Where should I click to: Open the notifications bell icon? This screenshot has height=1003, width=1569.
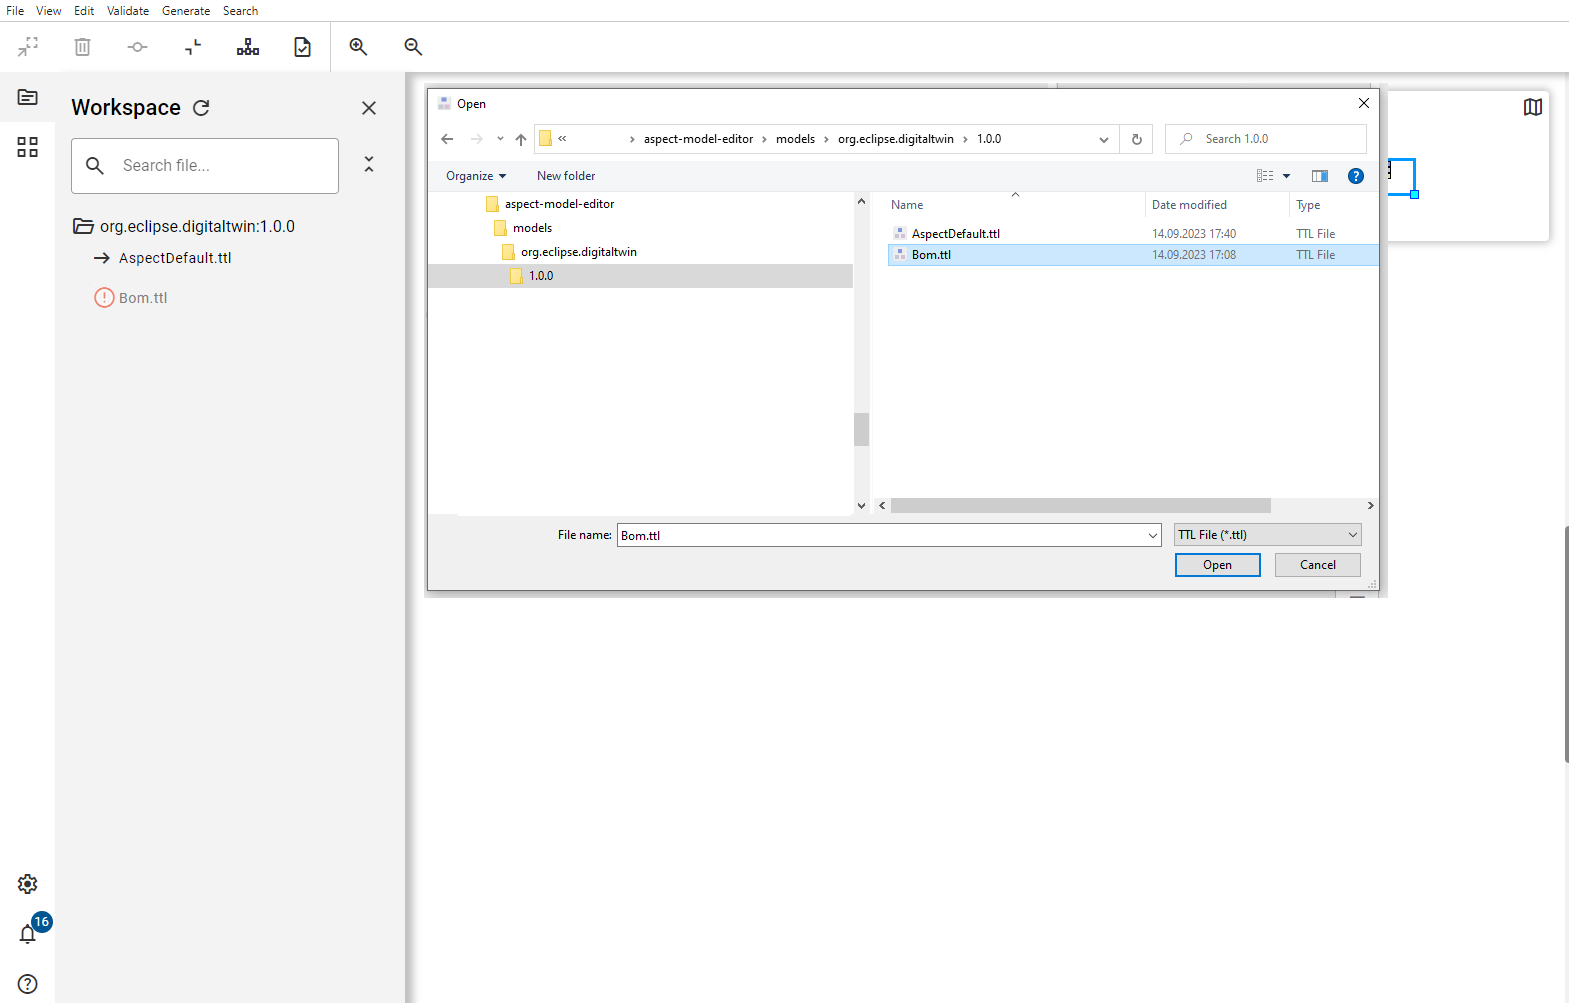click(x=28, y=934)
